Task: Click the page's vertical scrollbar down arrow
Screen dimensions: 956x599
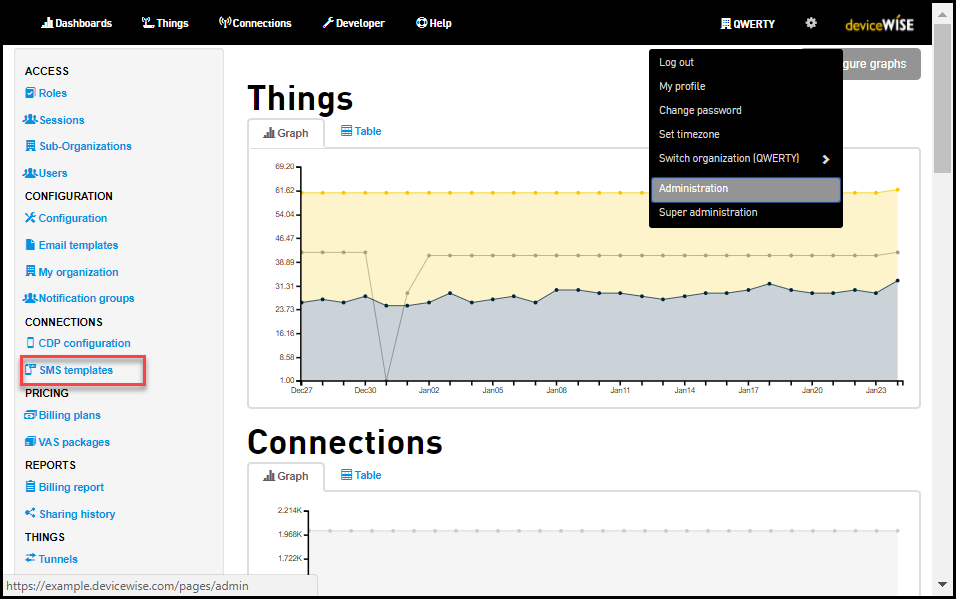Action: 942,584
